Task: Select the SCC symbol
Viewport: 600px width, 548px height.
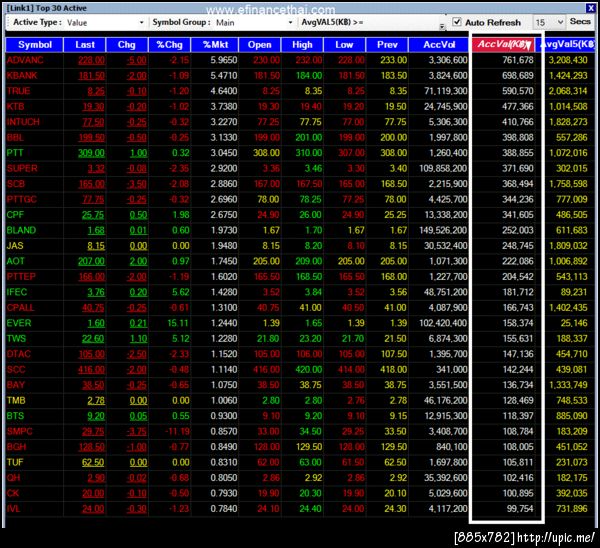Action: click(16, 370)
